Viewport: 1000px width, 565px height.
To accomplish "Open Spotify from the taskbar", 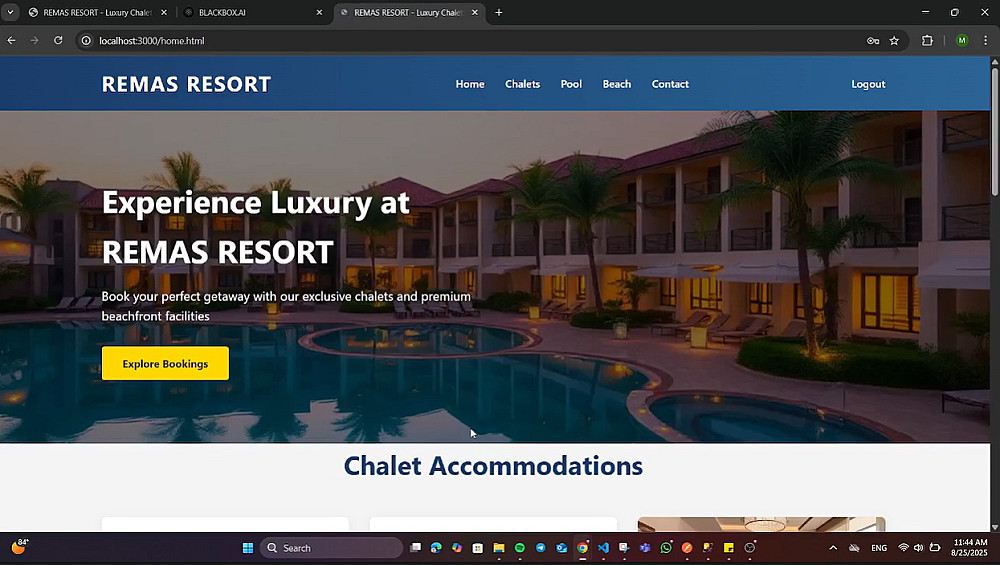I will pos(520,548).
